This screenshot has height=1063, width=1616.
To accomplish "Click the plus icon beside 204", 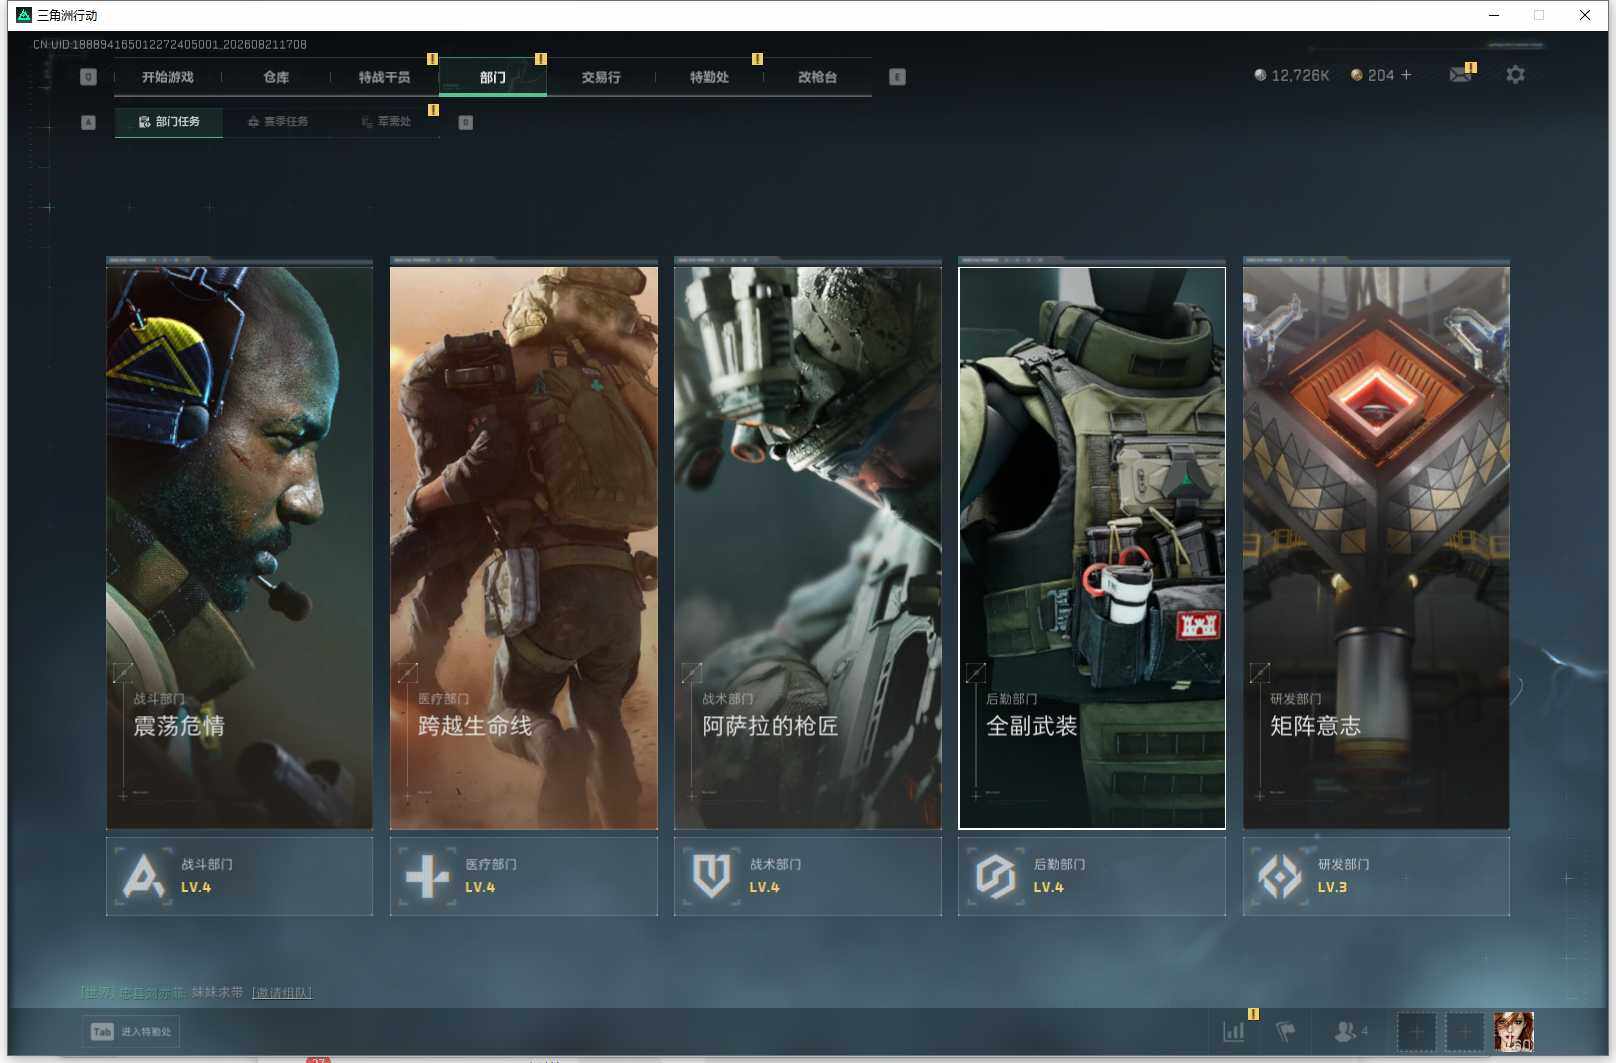I will click(1406, 75).
